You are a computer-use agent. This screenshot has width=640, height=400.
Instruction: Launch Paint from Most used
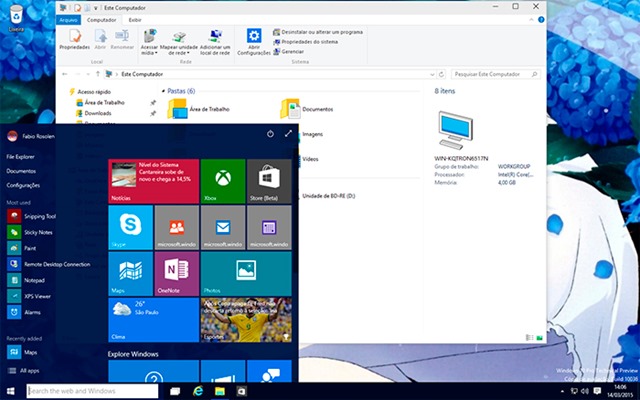click(22, 248)
